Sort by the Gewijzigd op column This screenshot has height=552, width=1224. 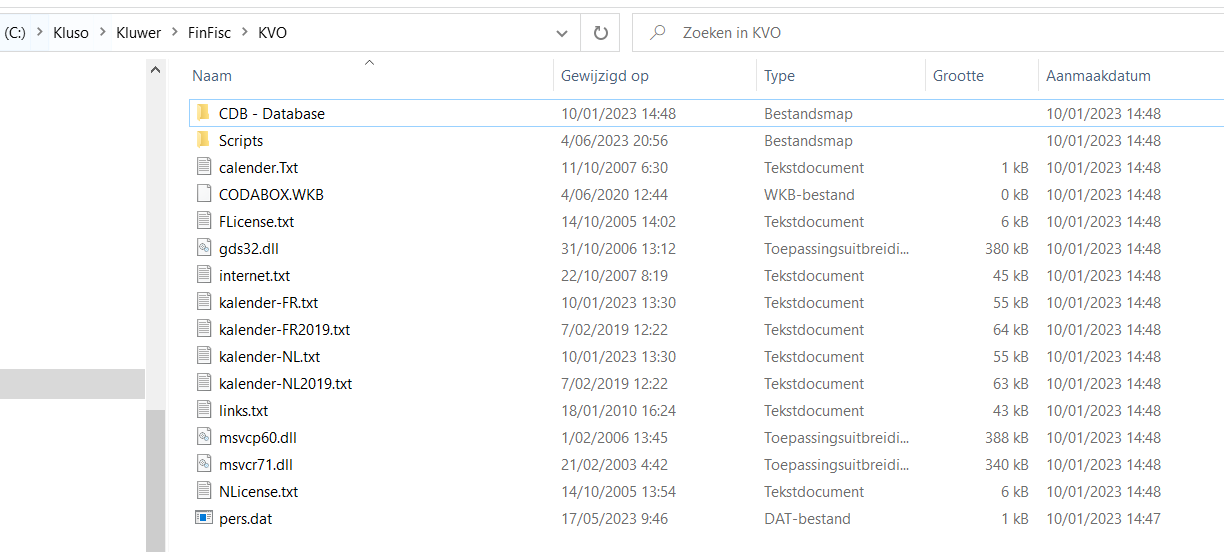point(604,76)
